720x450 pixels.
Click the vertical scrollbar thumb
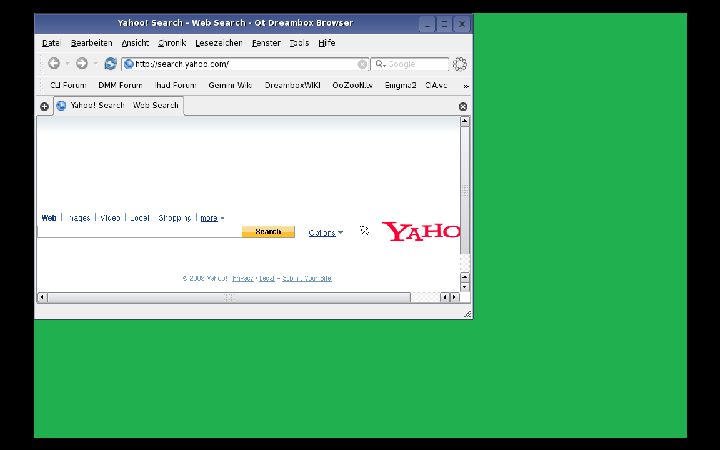click(465, 190)
